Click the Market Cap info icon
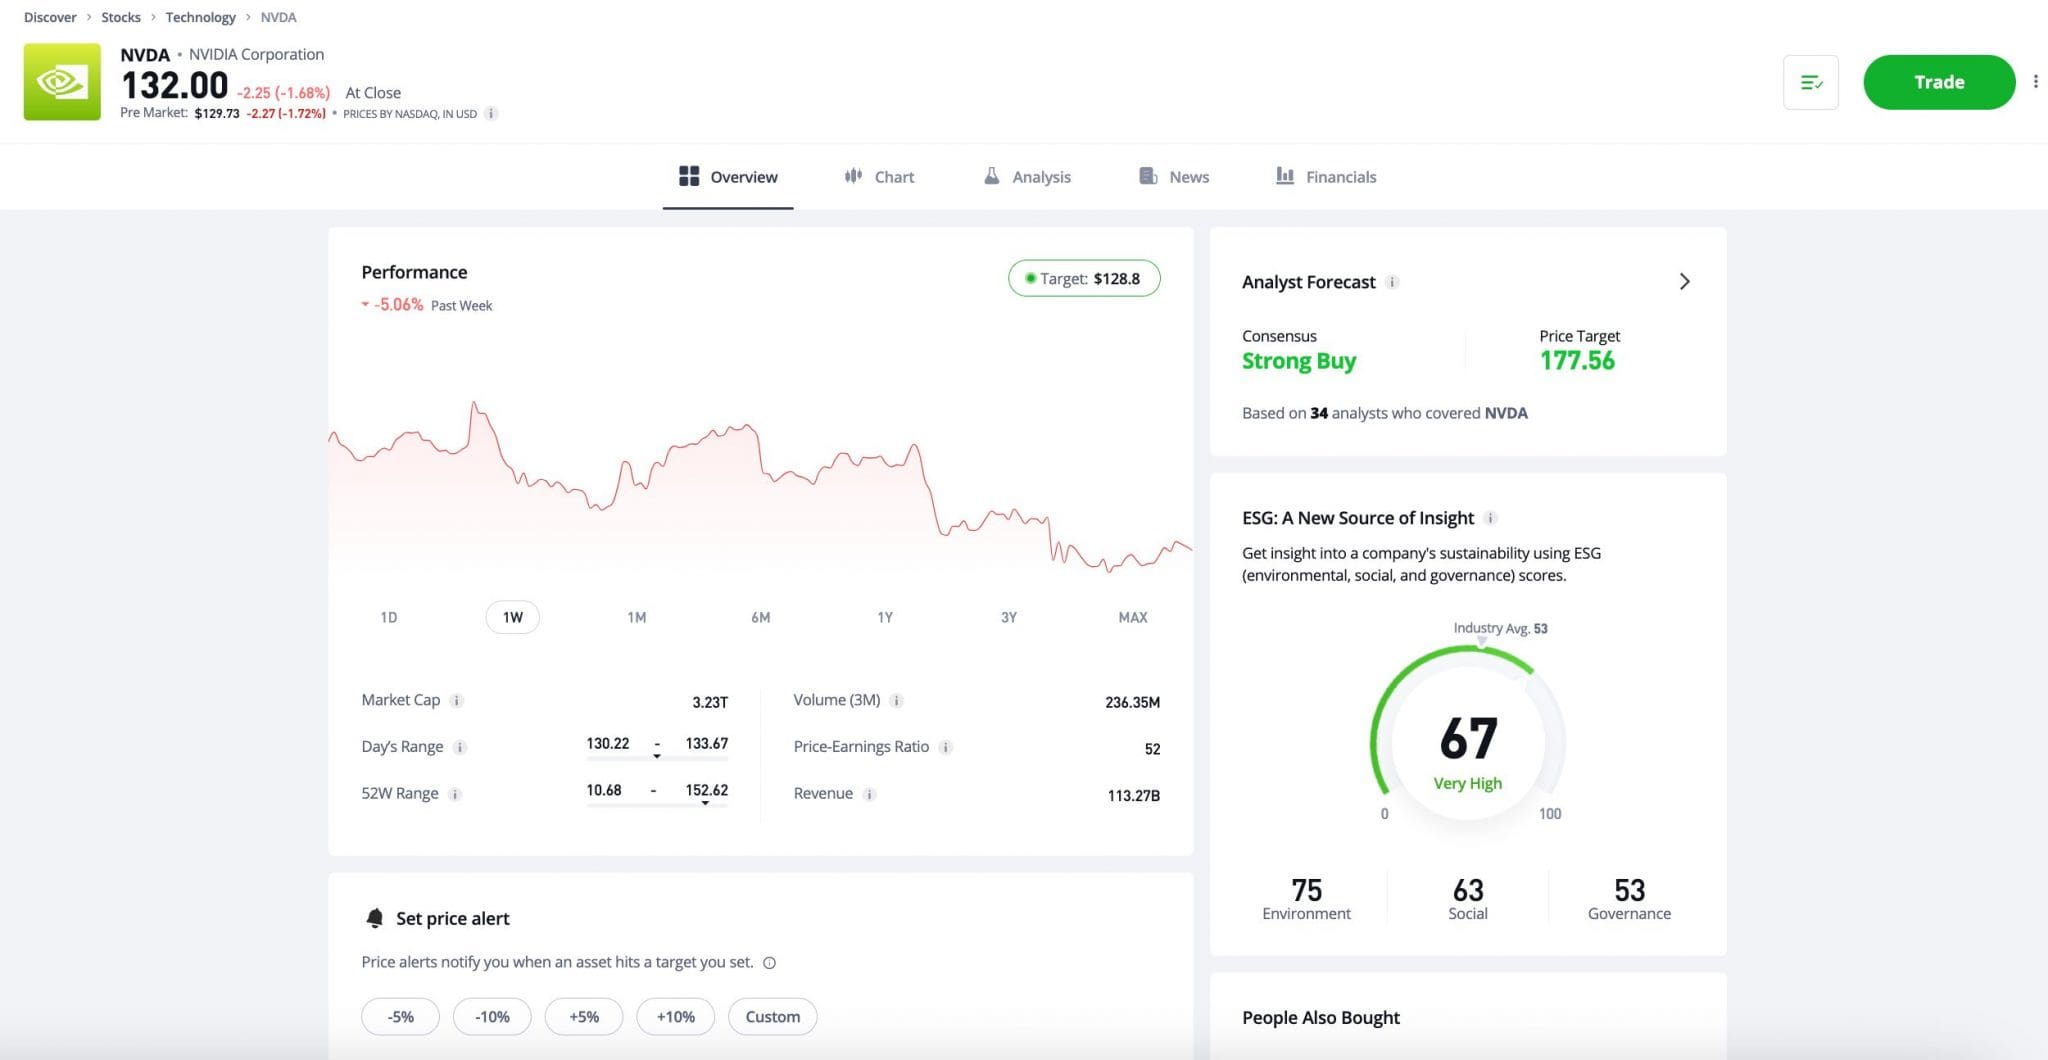The width and height of the screenshot is (2048, 1060). click(x=456, y=700)
